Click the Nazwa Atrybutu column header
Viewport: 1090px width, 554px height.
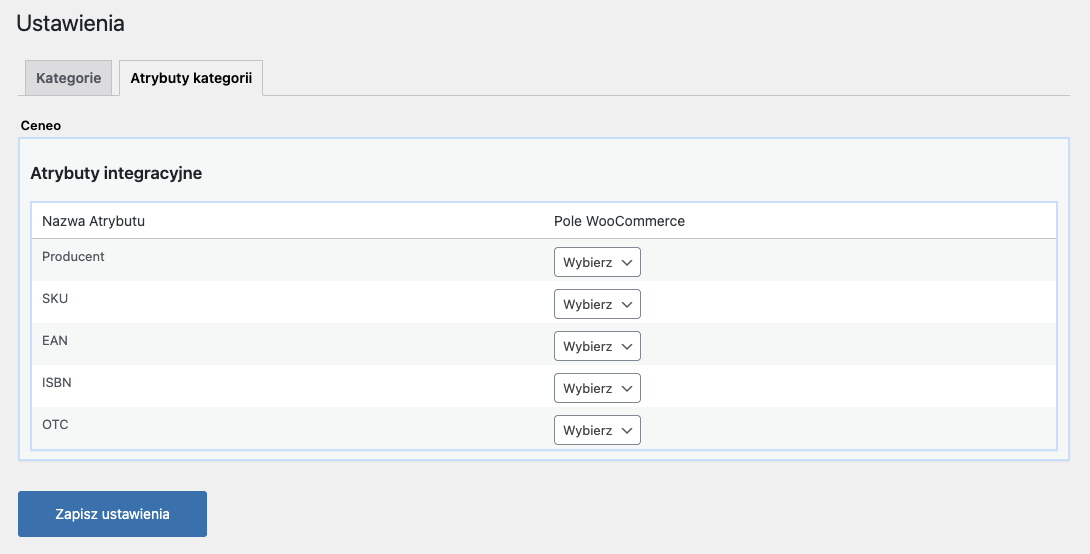pyautogui.click(x=93, y=221)
